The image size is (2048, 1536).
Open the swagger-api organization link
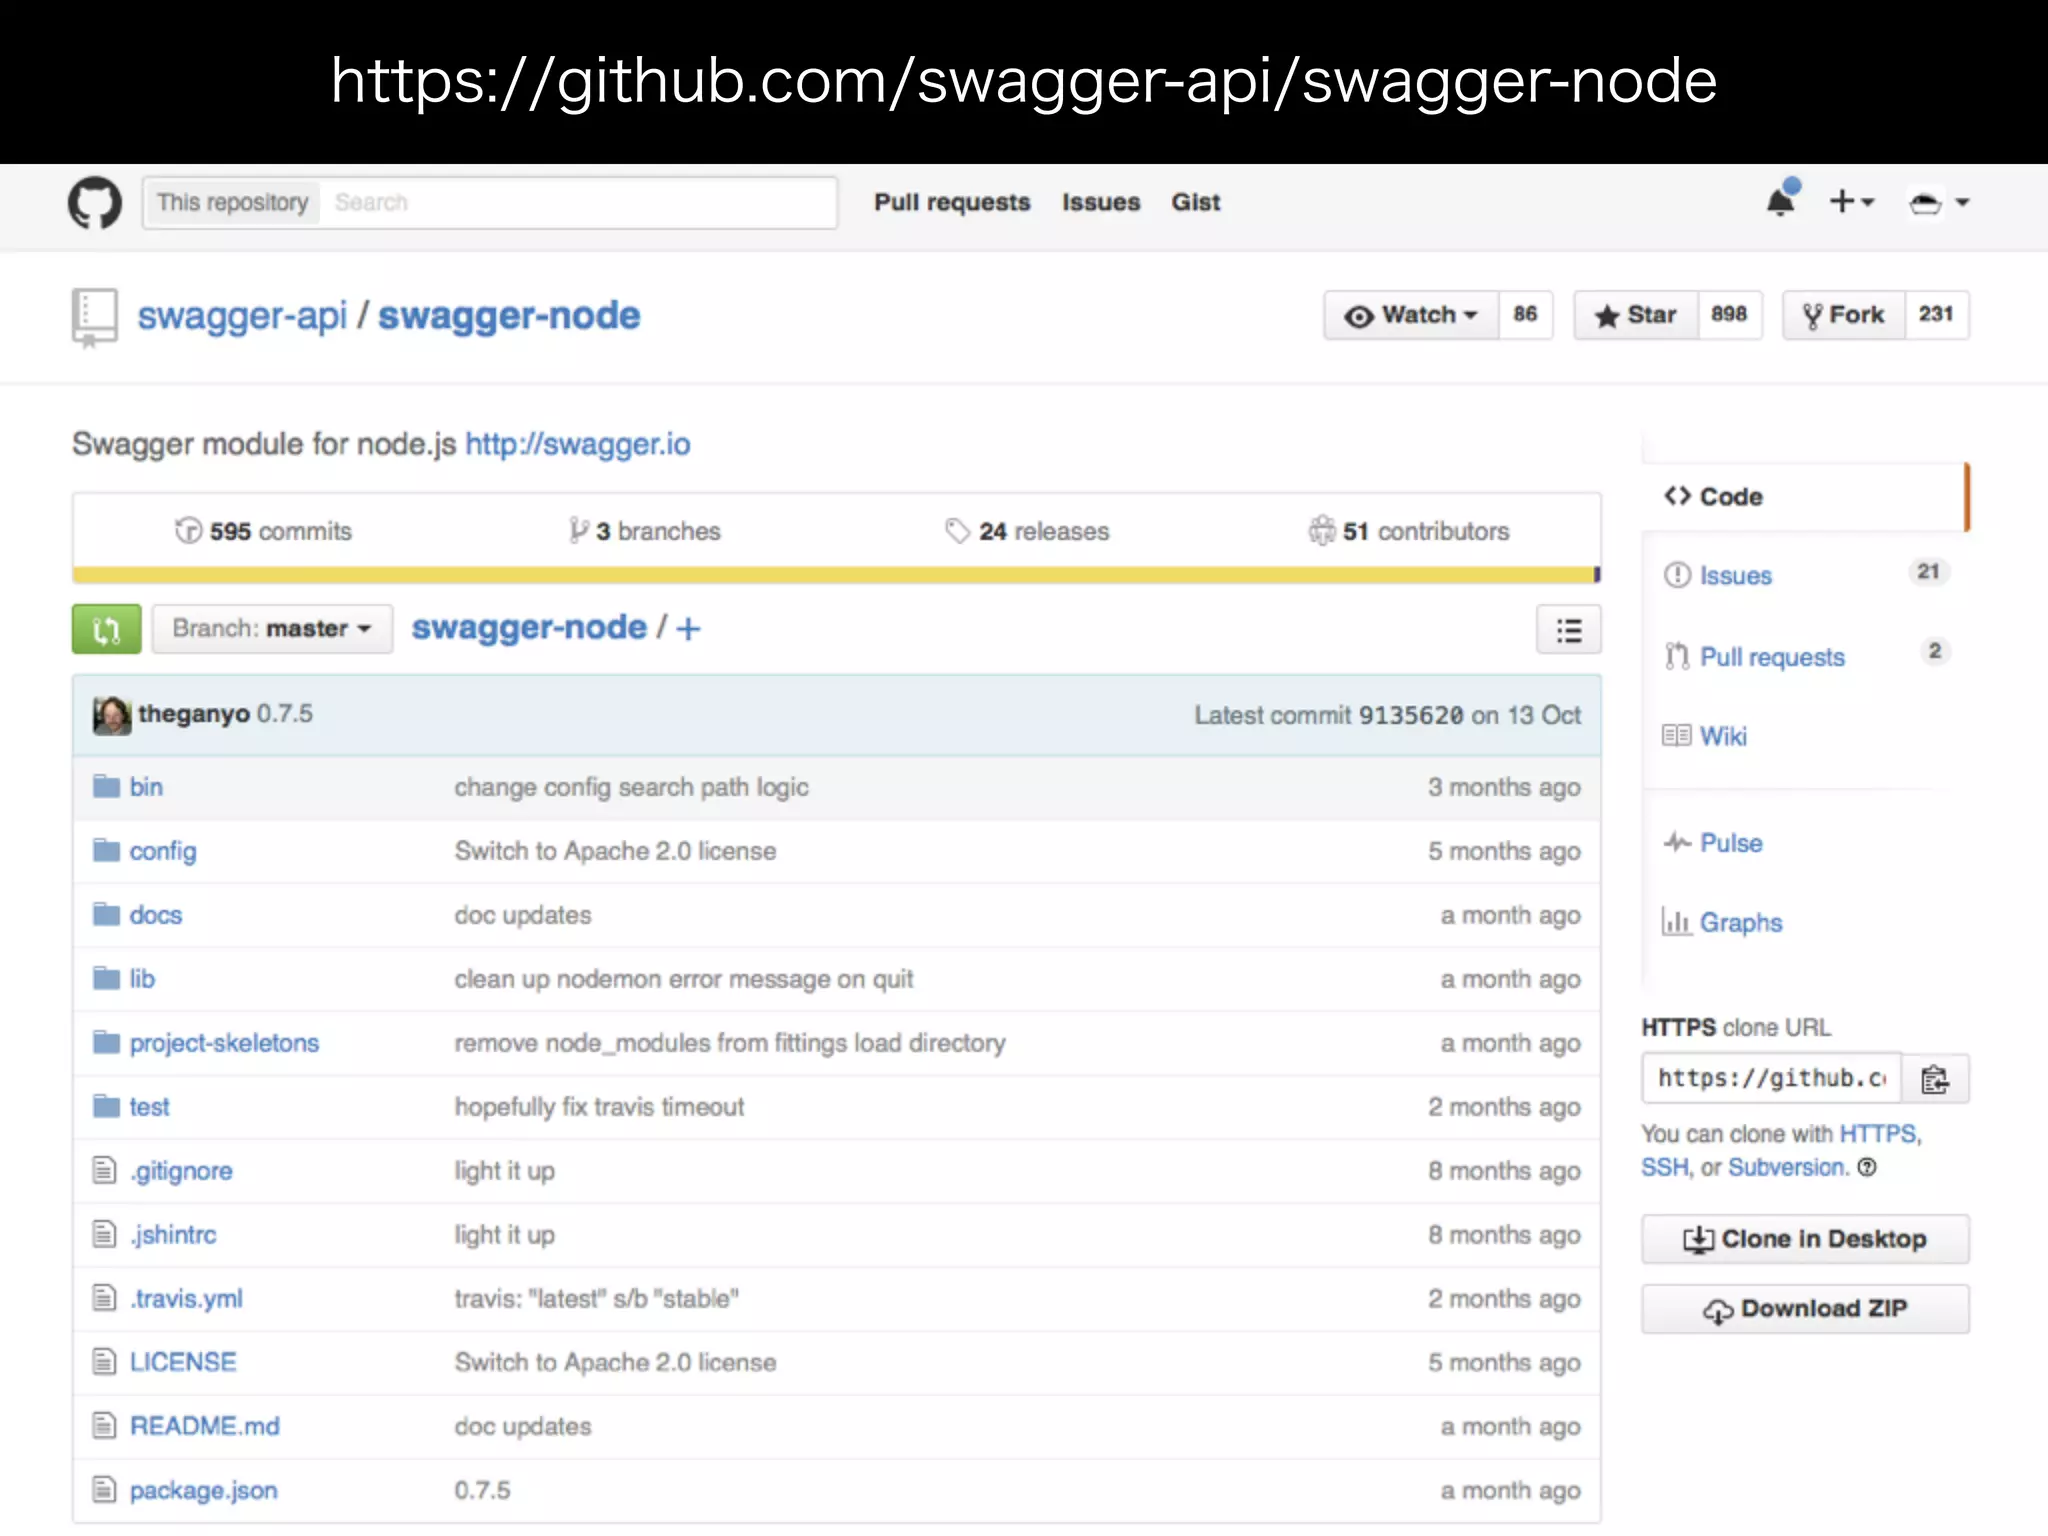(x=242, y=315)
